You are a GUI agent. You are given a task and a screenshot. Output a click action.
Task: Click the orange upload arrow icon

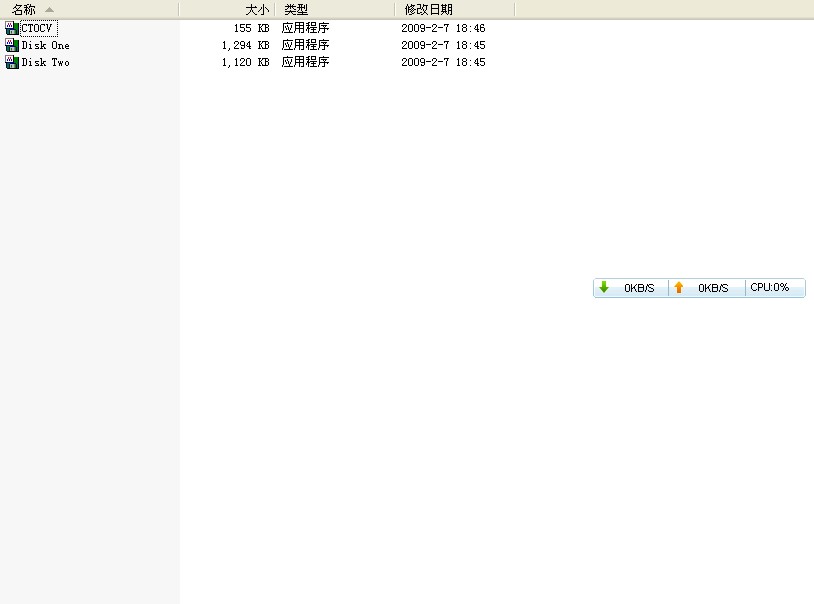pyautogui.click(x=679, y=288)
